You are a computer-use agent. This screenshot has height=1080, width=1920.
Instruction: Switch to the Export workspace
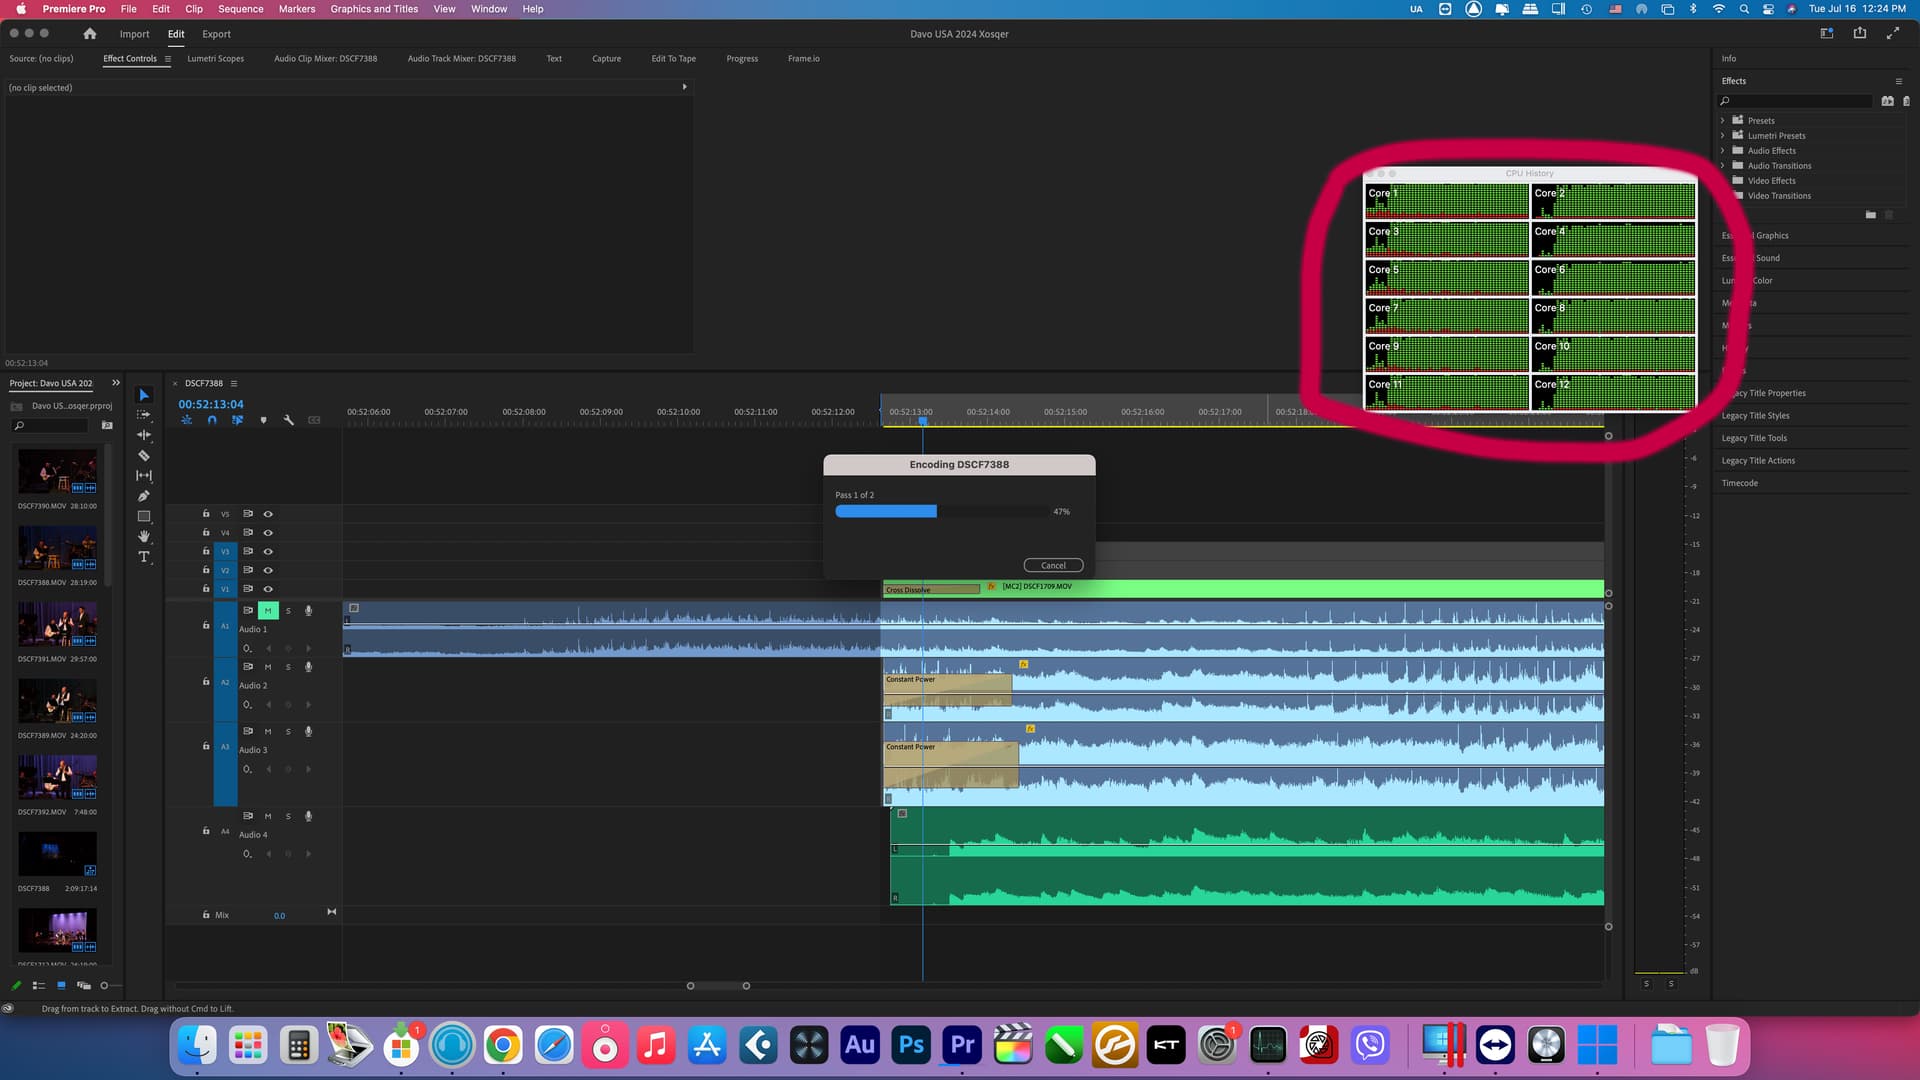coord(216,34)
